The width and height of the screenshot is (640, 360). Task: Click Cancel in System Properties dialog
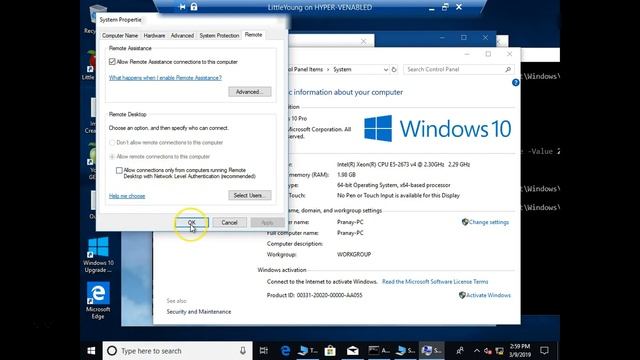click(x=229, y=222)
